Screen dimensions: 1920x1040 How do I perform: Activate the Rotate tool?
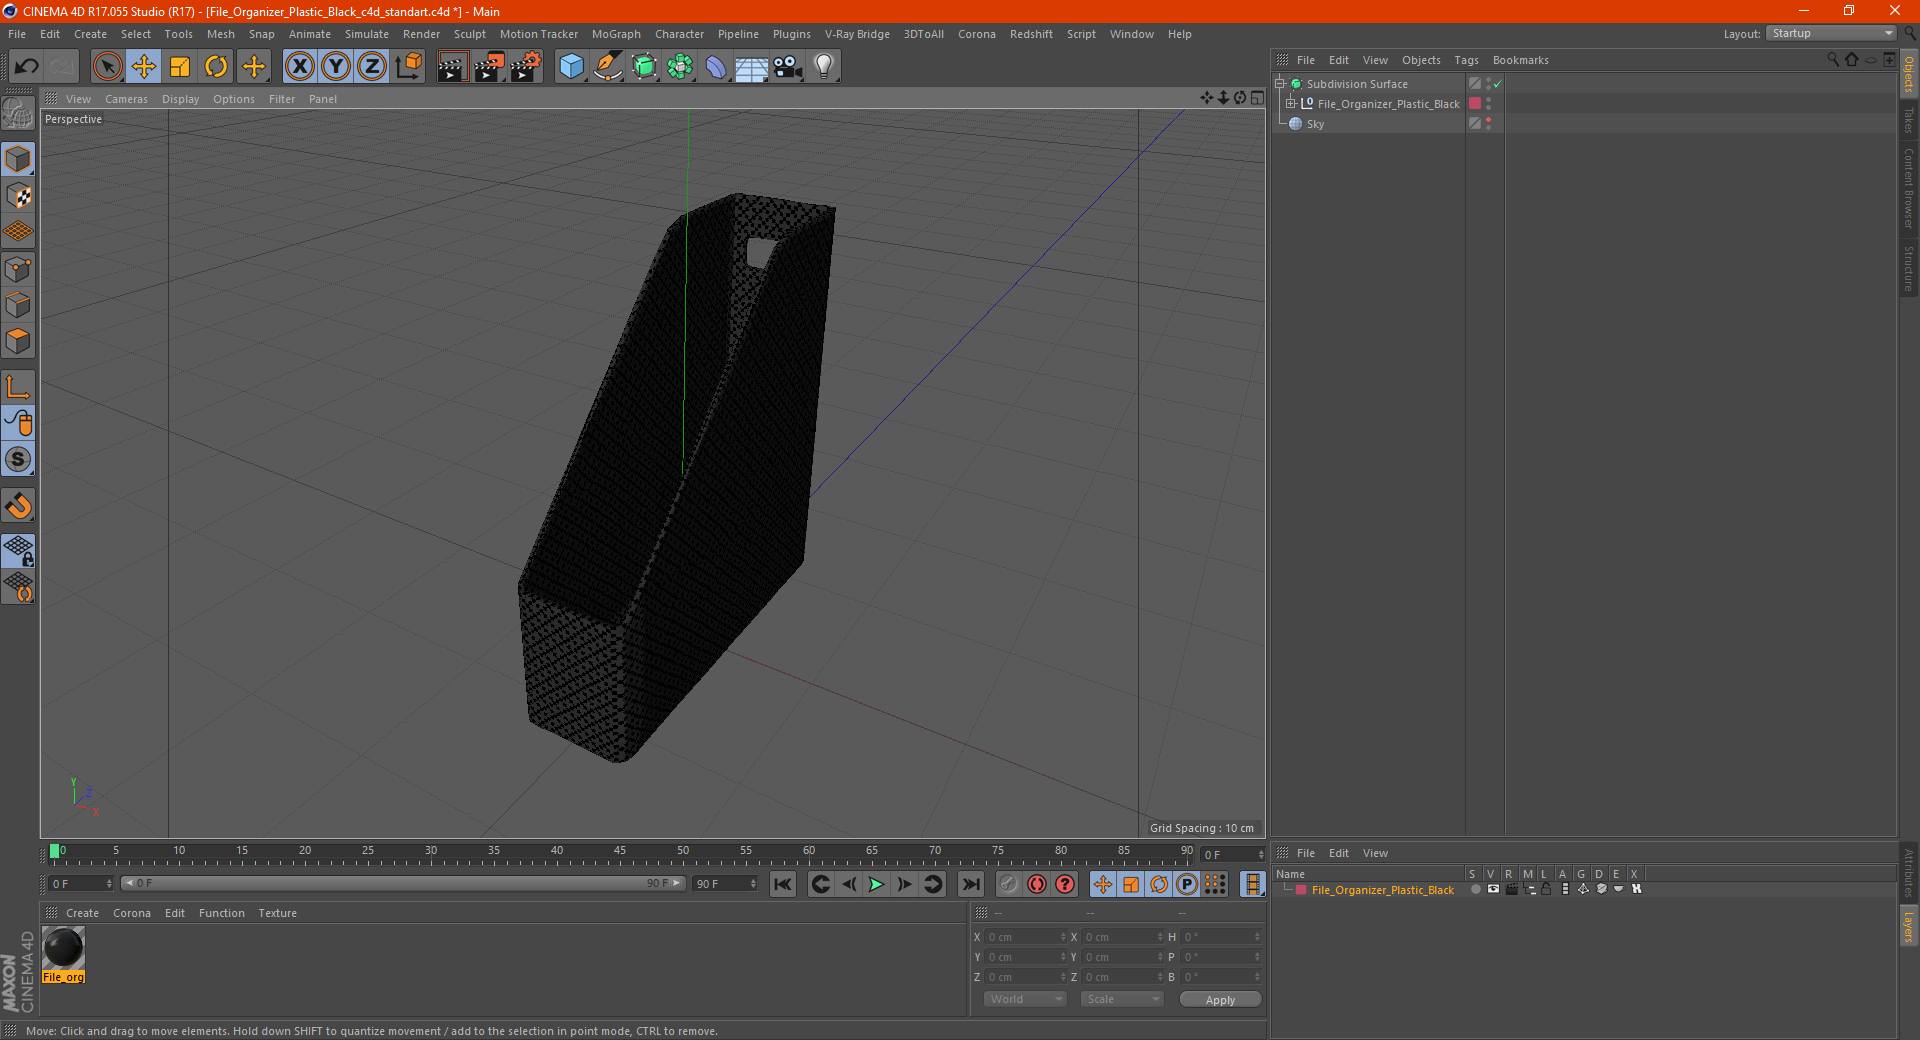point(216,67)
